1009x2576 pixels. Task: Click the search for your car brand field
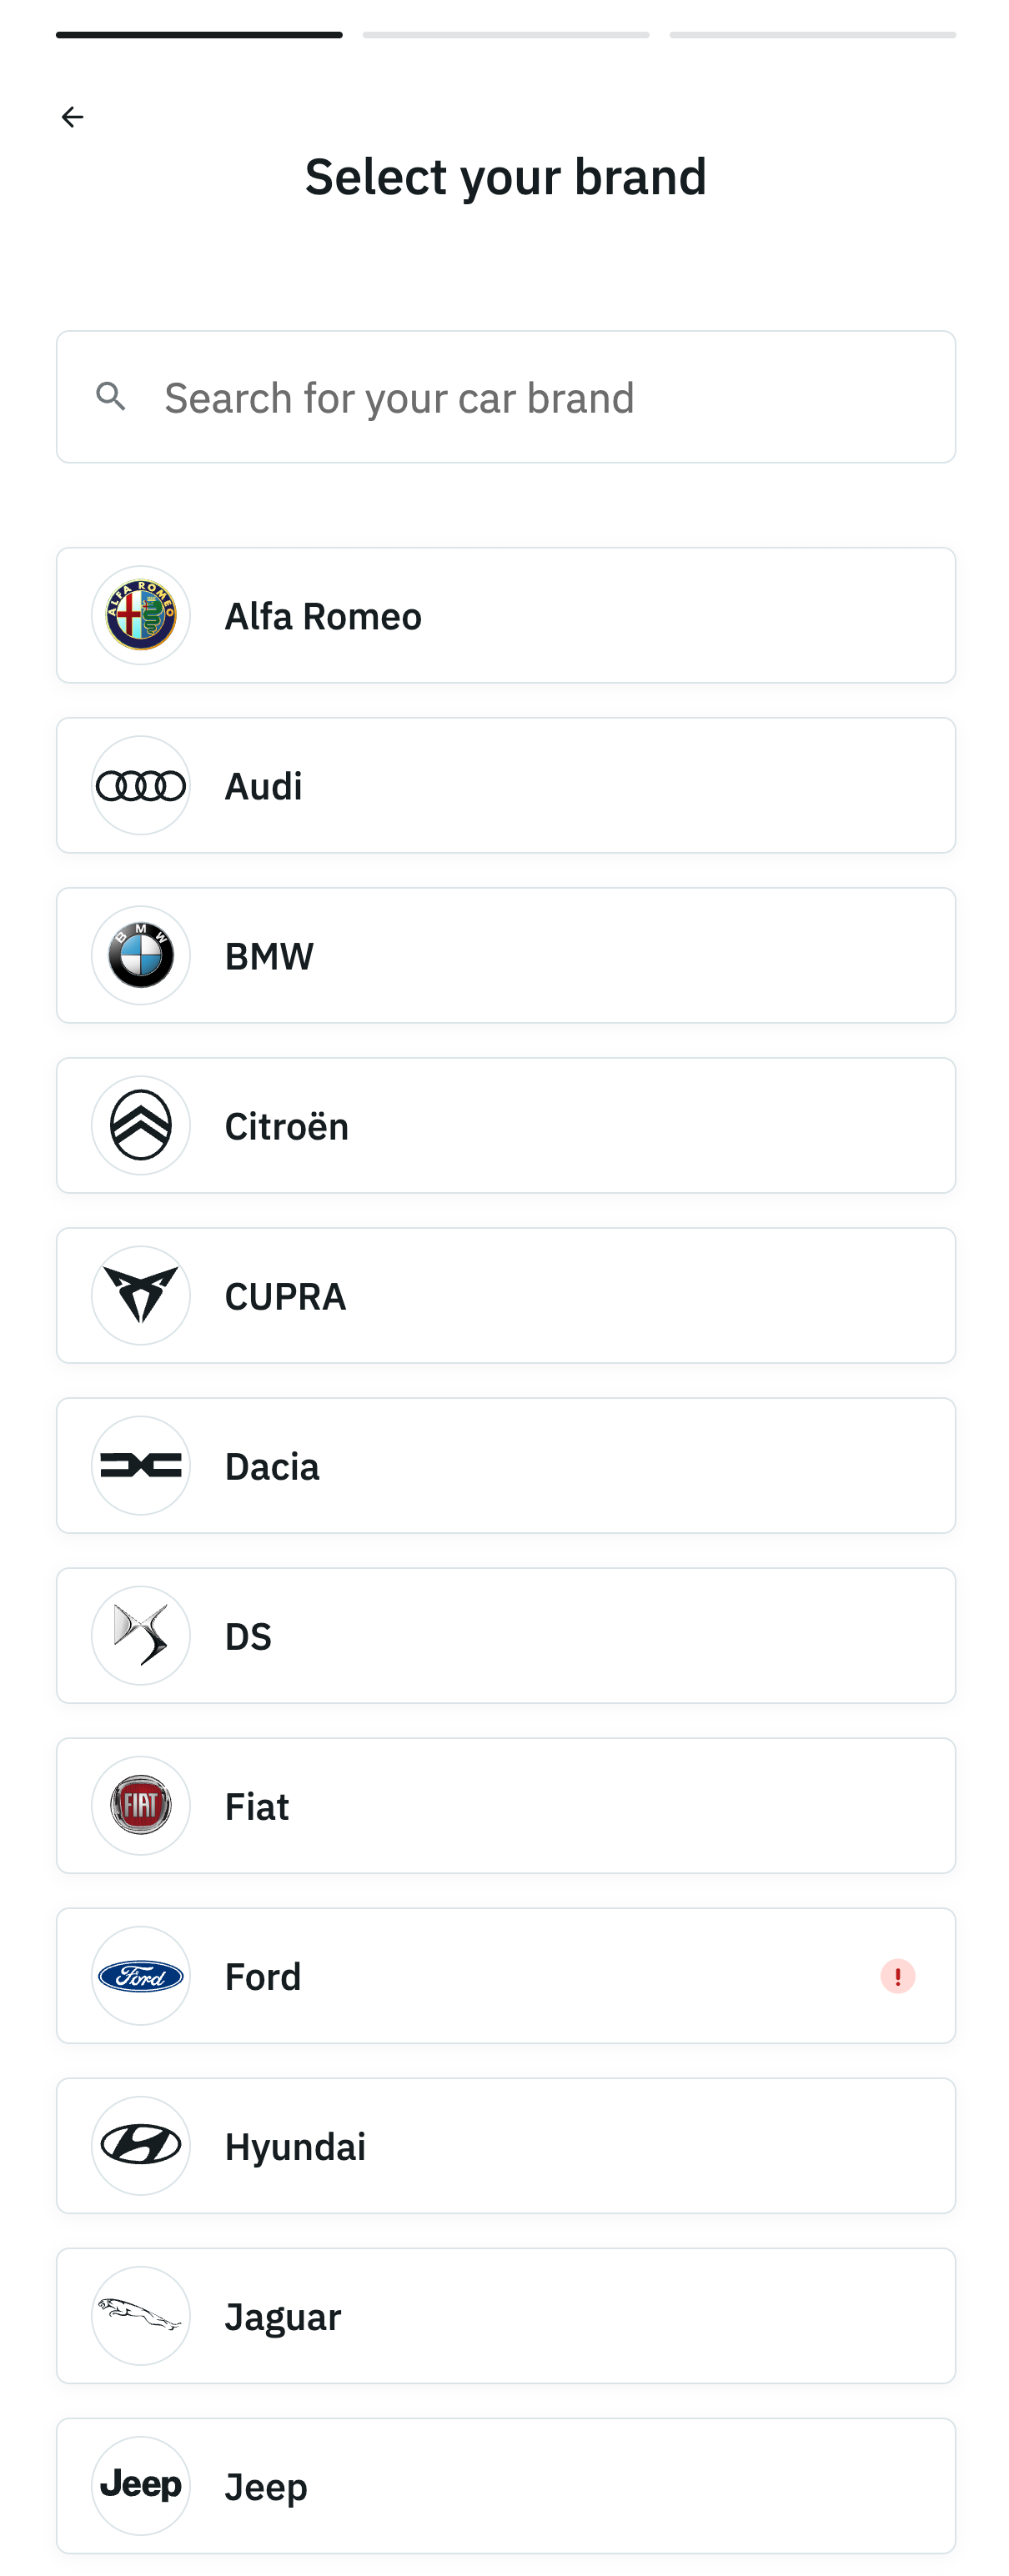point(505,396)
